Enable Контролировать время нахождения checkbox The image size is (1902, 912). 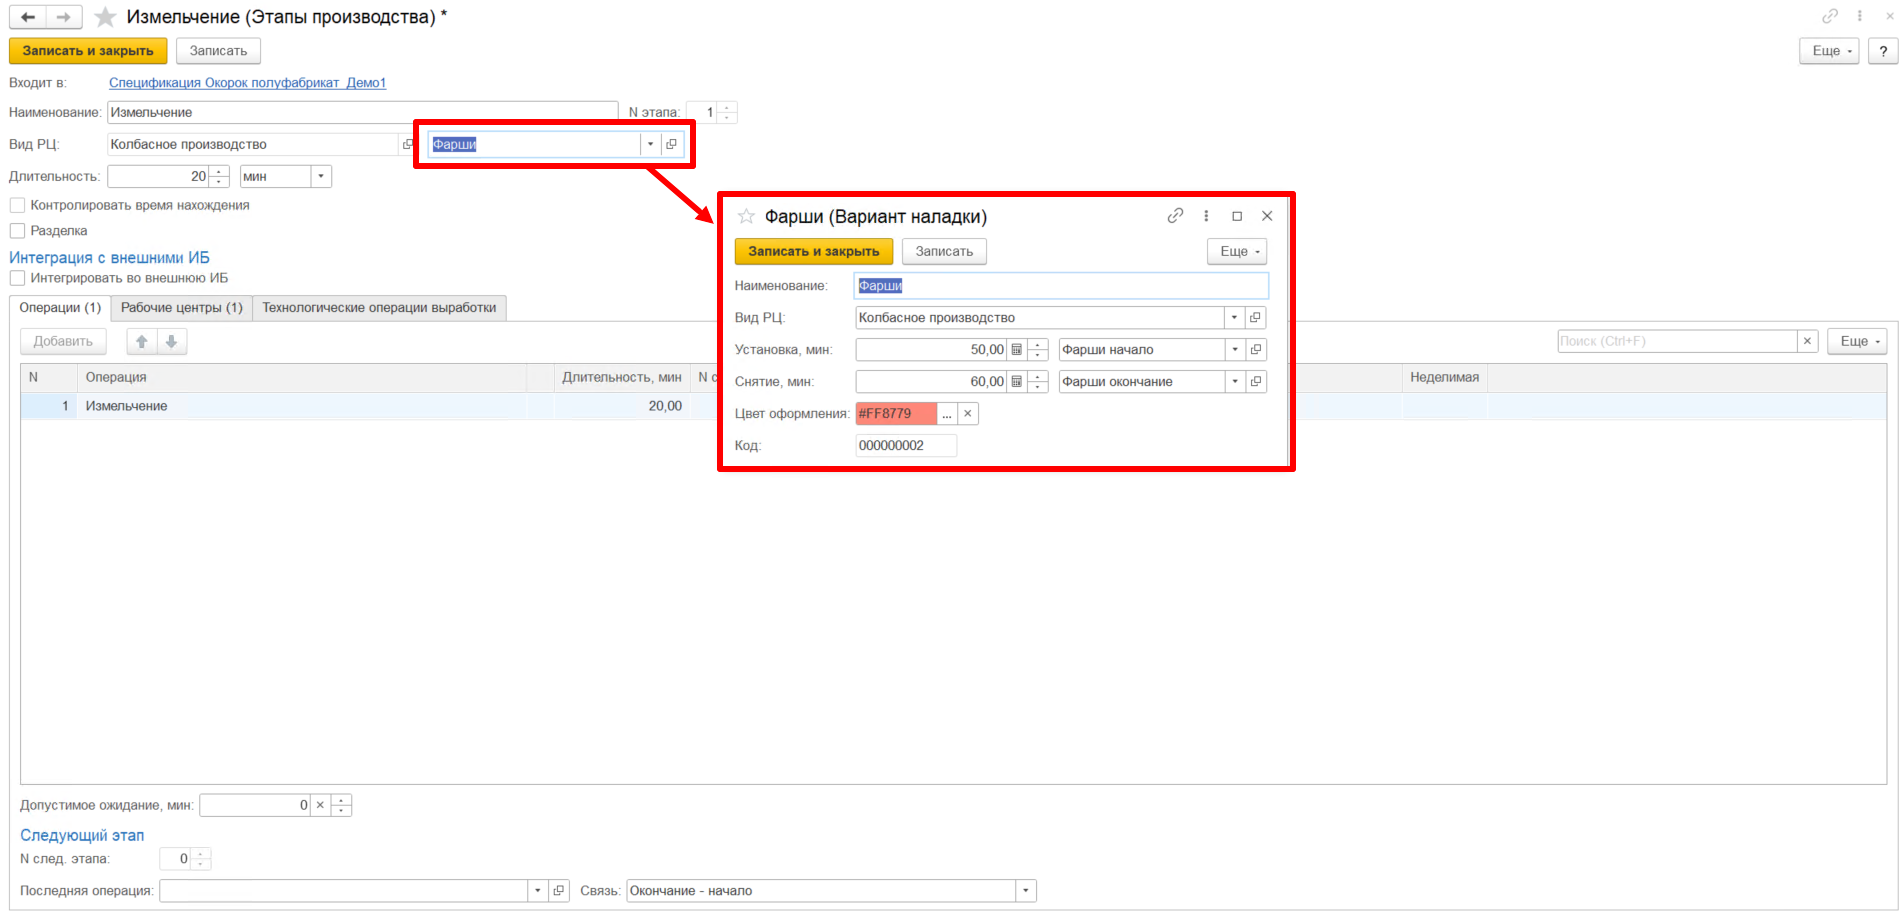[x=17, y=206]
